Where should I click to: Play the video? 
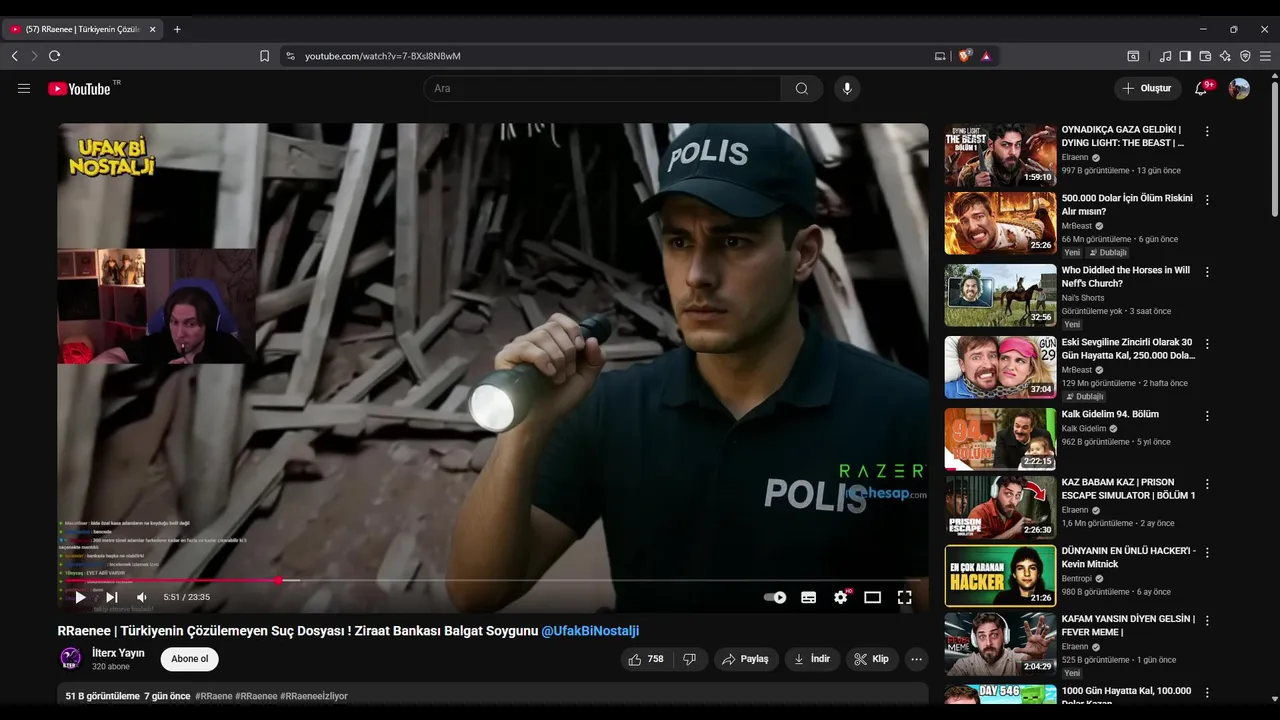[x=80, y=597]
